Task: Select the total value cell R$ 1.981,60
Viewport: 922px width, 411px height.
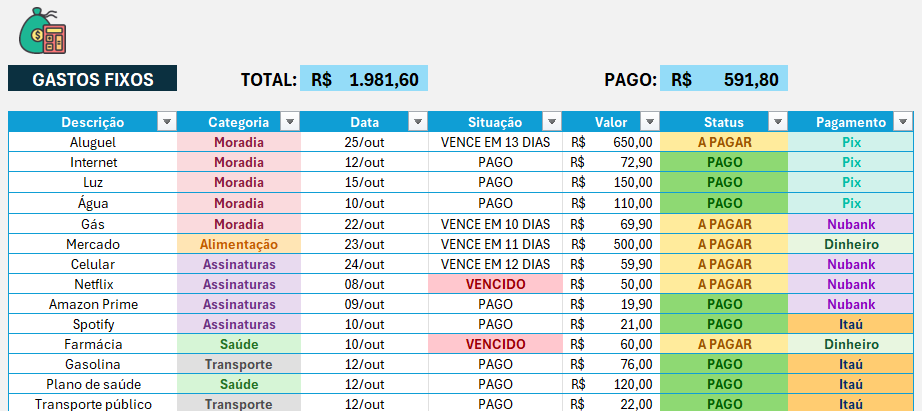Action: [364, 80]
